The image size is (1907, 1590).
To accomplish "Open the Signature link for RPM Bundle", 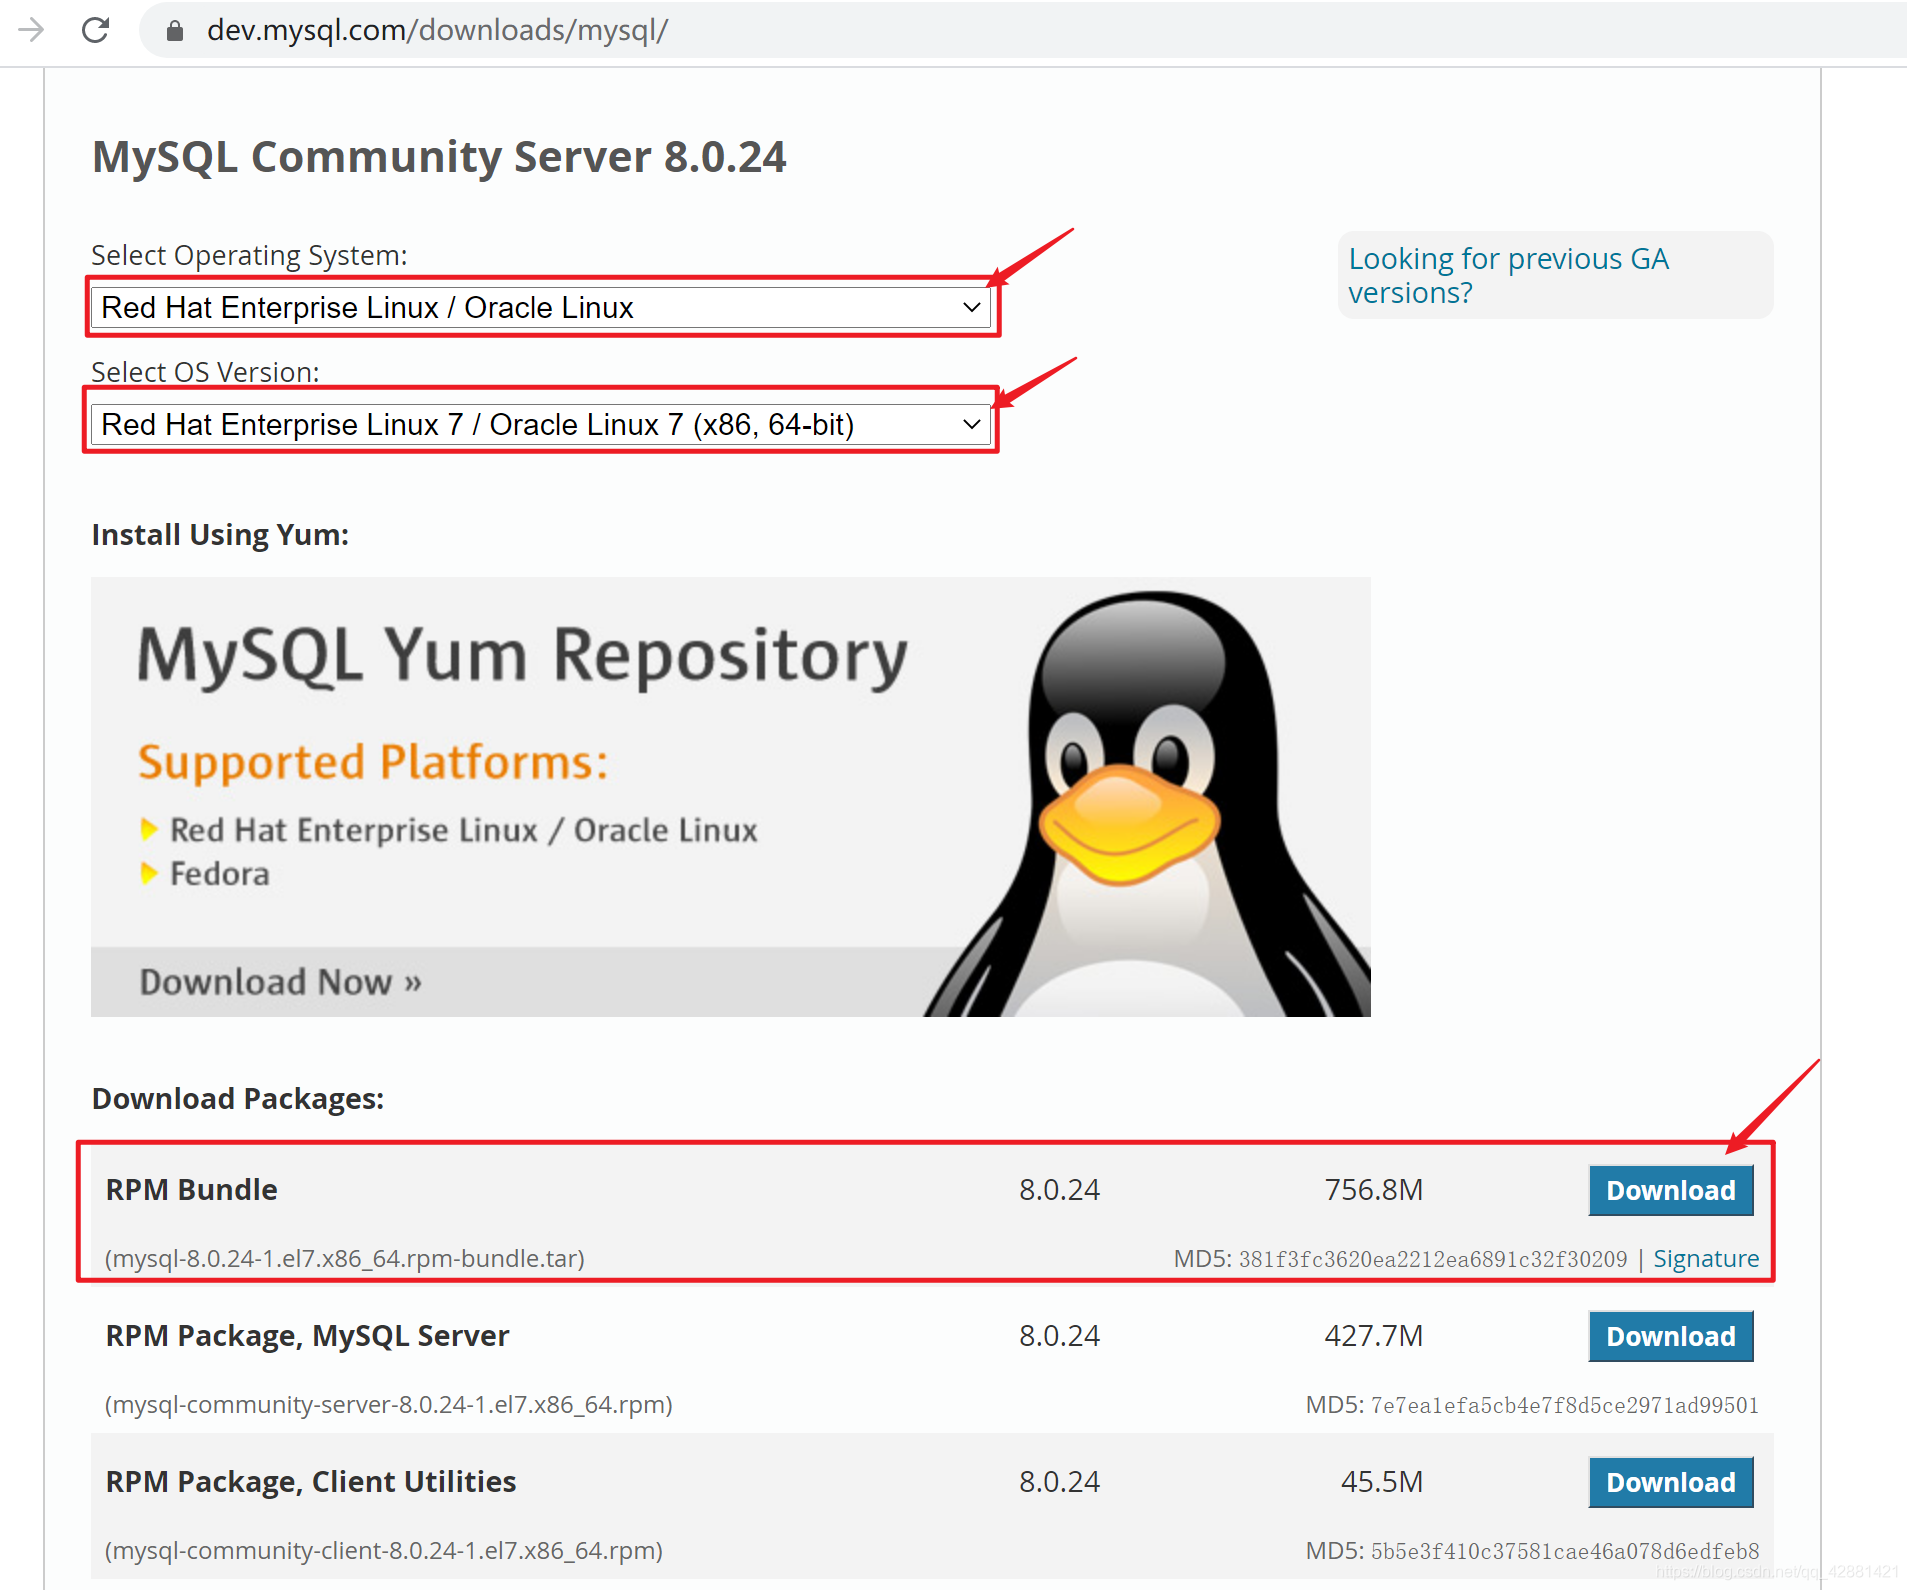I will (x=1706, y=1258).
